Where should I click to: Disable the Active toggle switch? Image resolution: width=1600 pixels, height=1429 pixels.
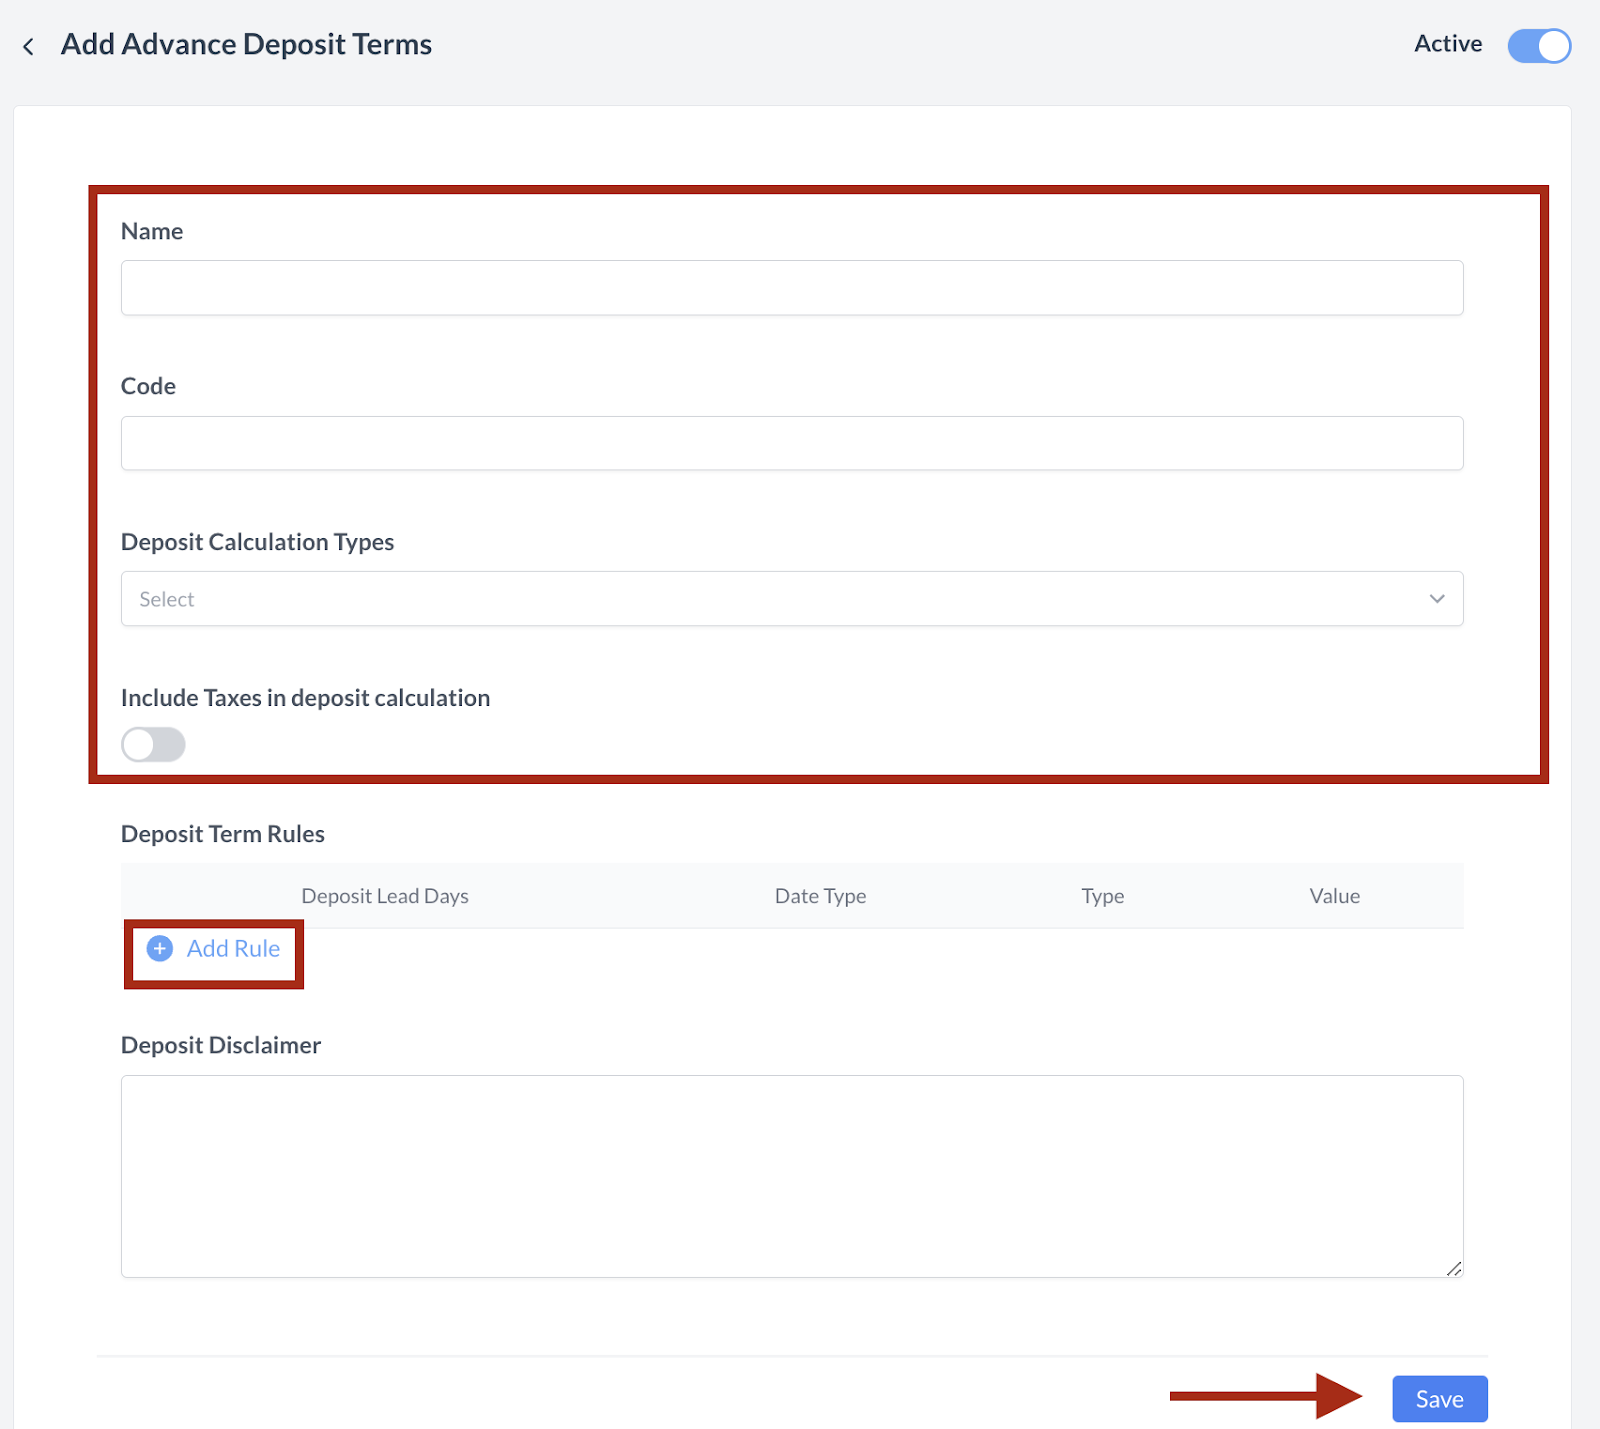[1539, 46]
